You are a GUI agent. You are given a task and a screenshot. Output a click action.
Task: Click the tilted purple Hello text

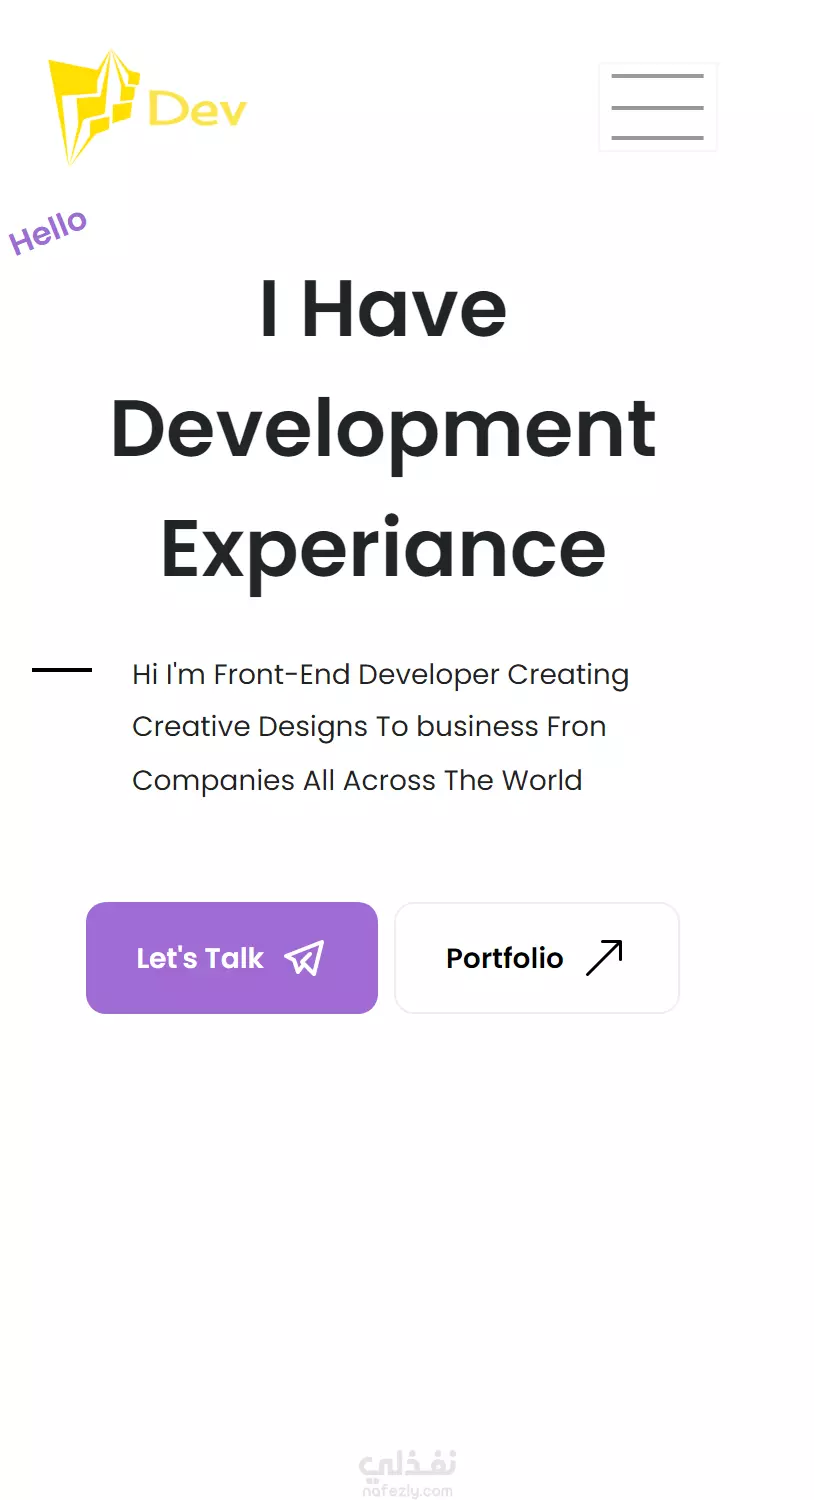click(48, 232)
